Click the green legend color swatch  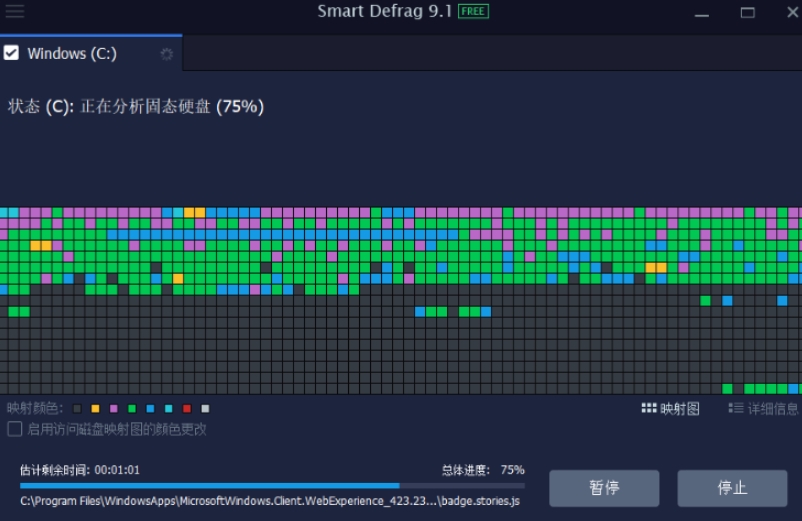tap(131, 409)
